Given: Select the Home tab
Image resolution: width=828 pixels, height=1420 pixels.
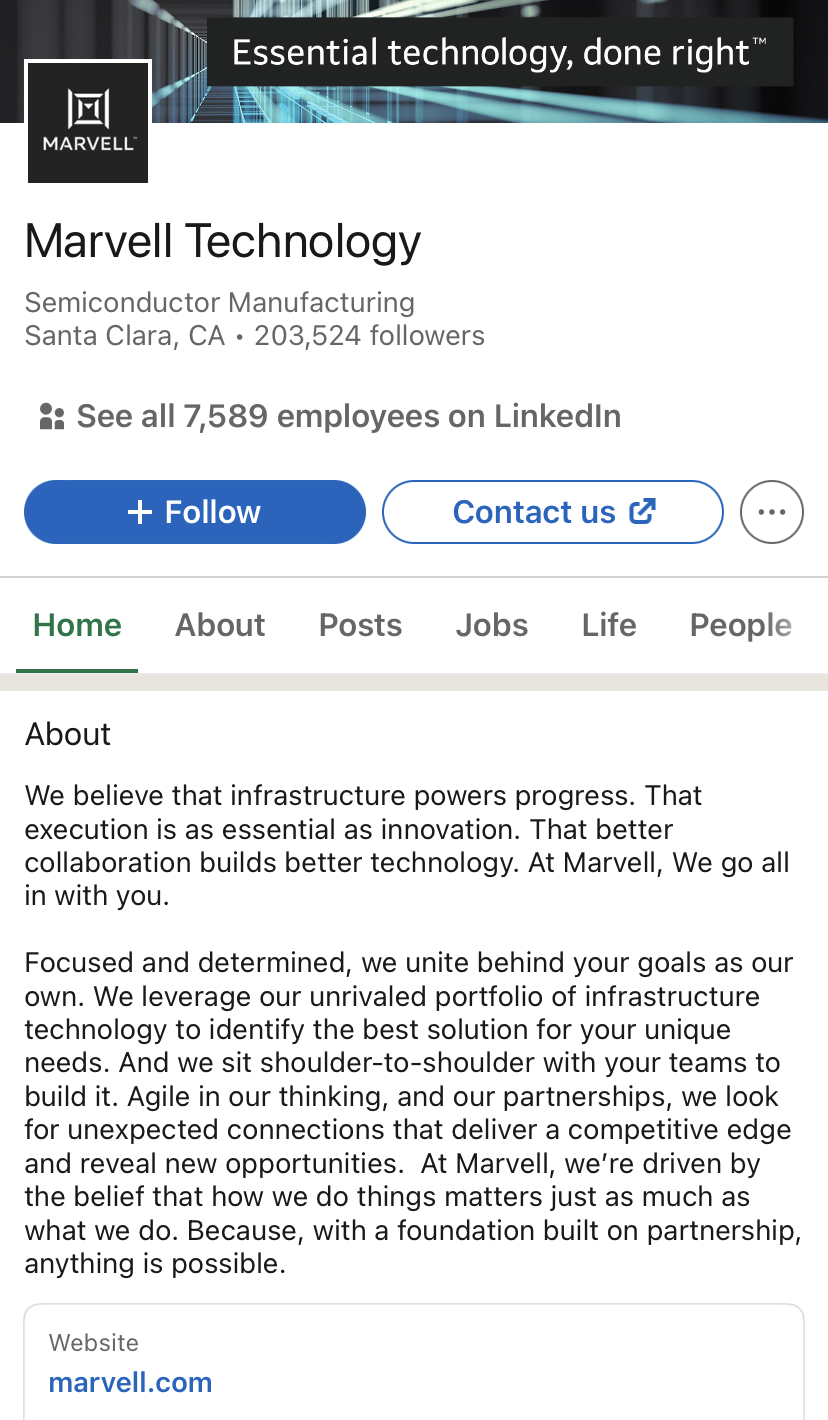Looking at the screenshot, I should (77, 625).
